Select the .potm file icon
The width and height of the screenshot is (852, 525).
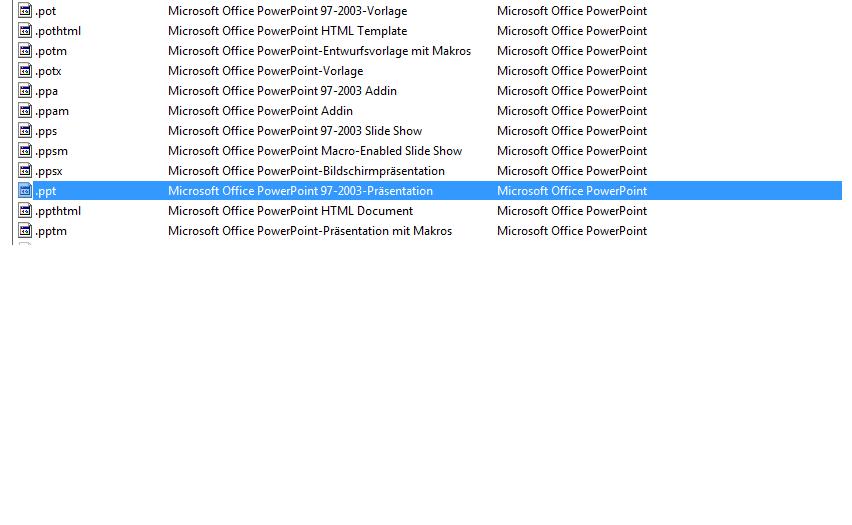[25, 51]
